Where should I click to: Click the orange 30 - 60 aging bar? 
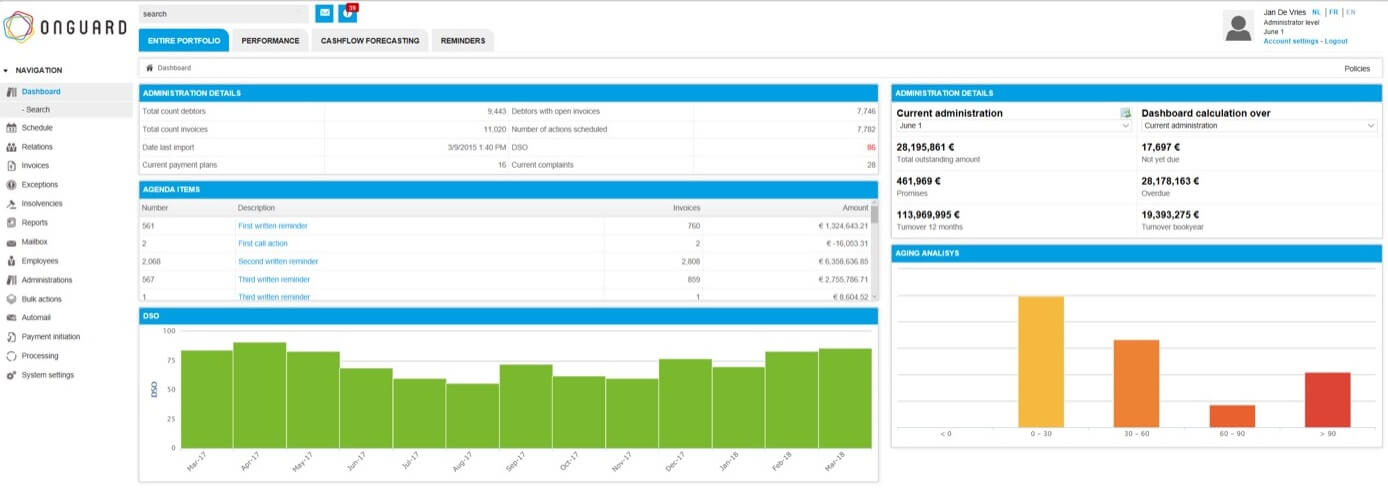(x=1136, y=383)
